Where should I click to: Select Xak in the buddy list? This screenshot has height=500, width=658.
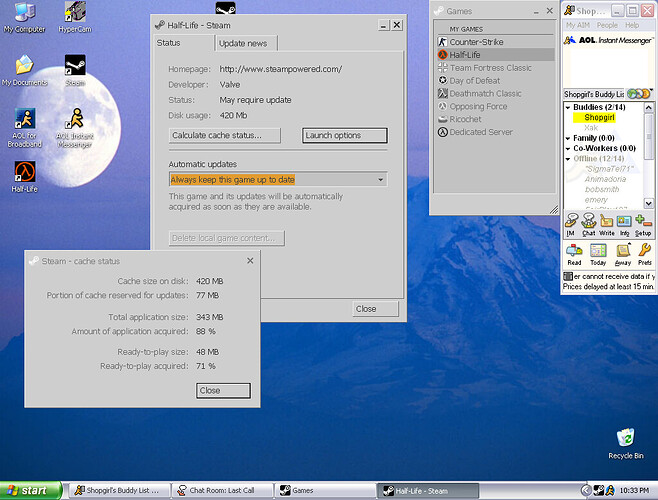[591, 128]
